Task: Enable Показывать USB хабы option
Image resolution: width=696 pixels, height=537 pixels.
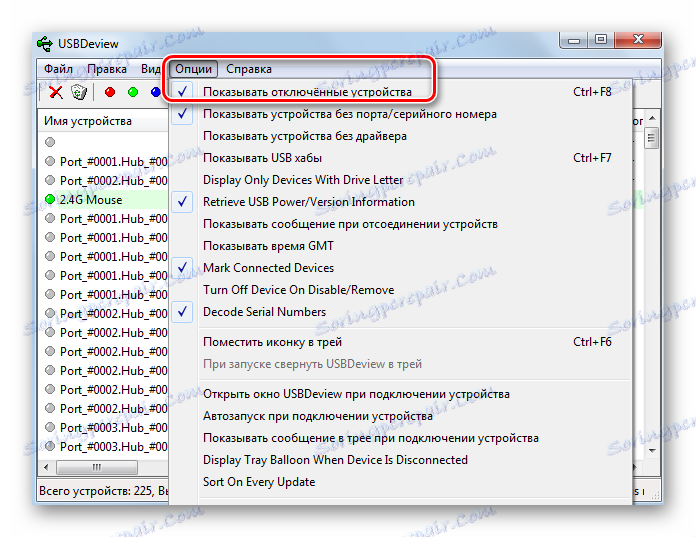Action: 400,158
